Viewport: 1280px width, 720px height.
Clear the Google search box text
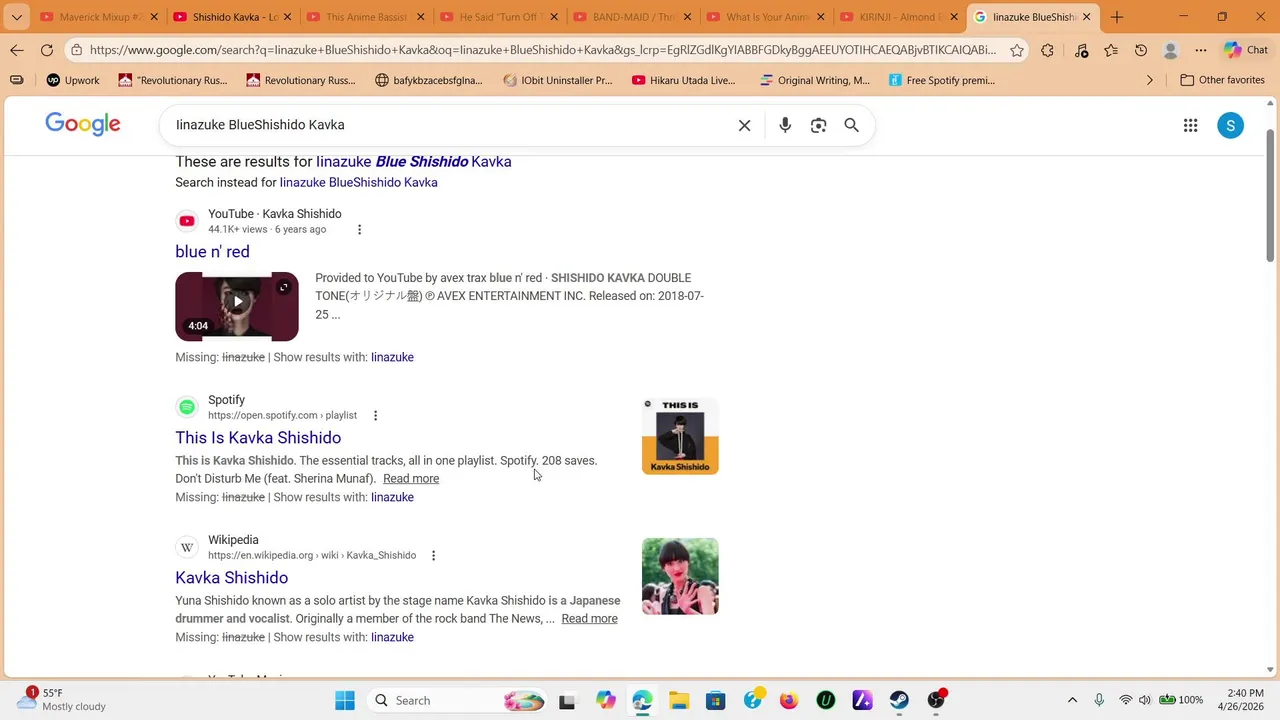coord(744,125)
